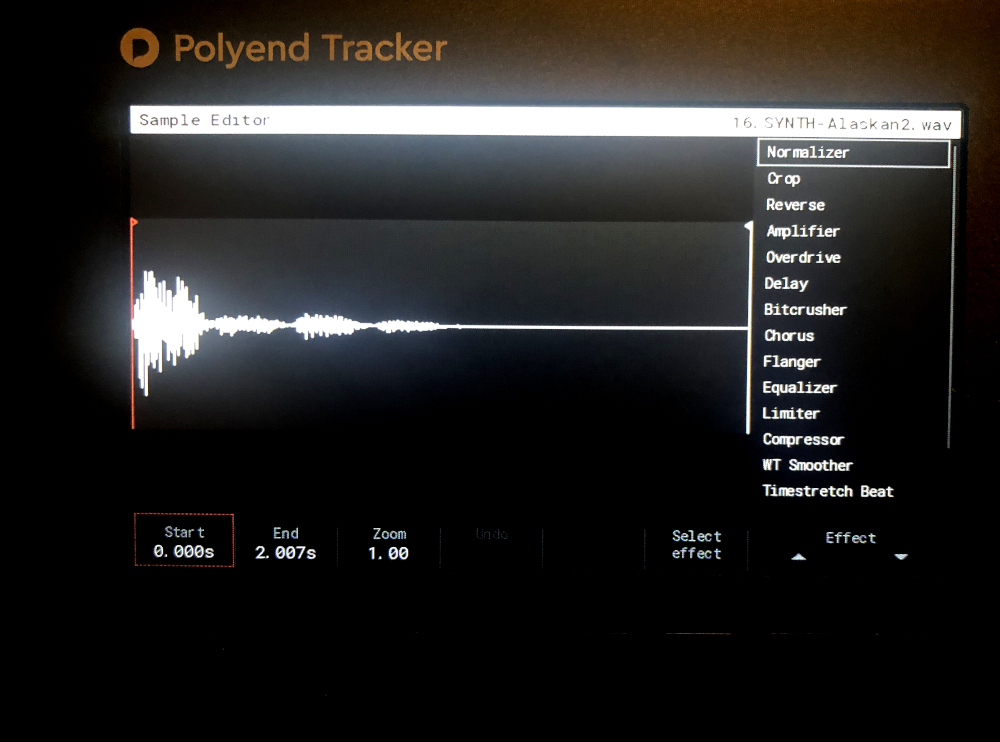Select the Crop effect
1000x742 pixels.
[784, 179]
